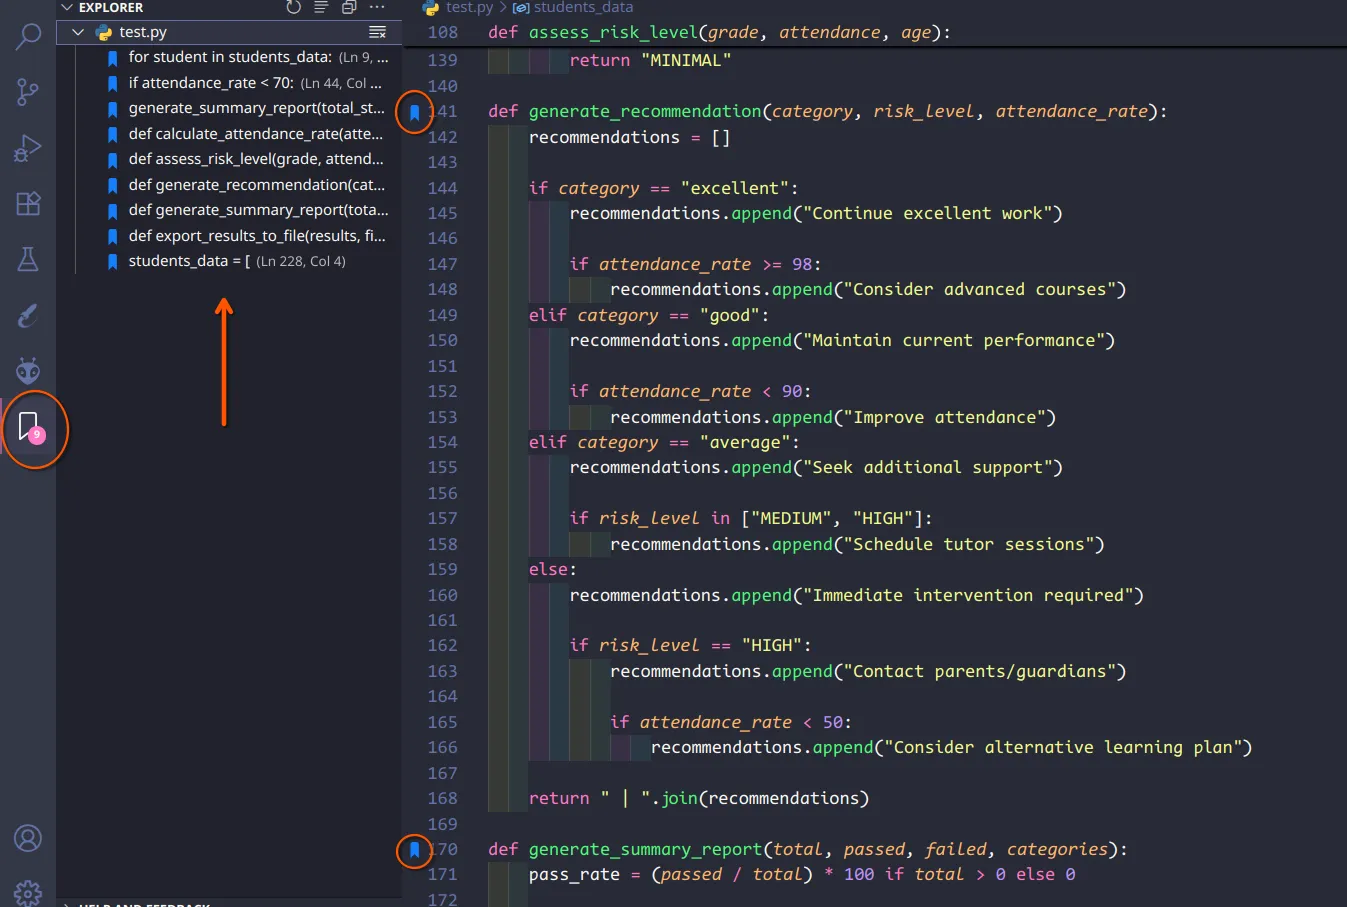Screen dimensions: 1347x907
Task: Click 'recommendations = []' on line 142
Action: pos(629,138)
